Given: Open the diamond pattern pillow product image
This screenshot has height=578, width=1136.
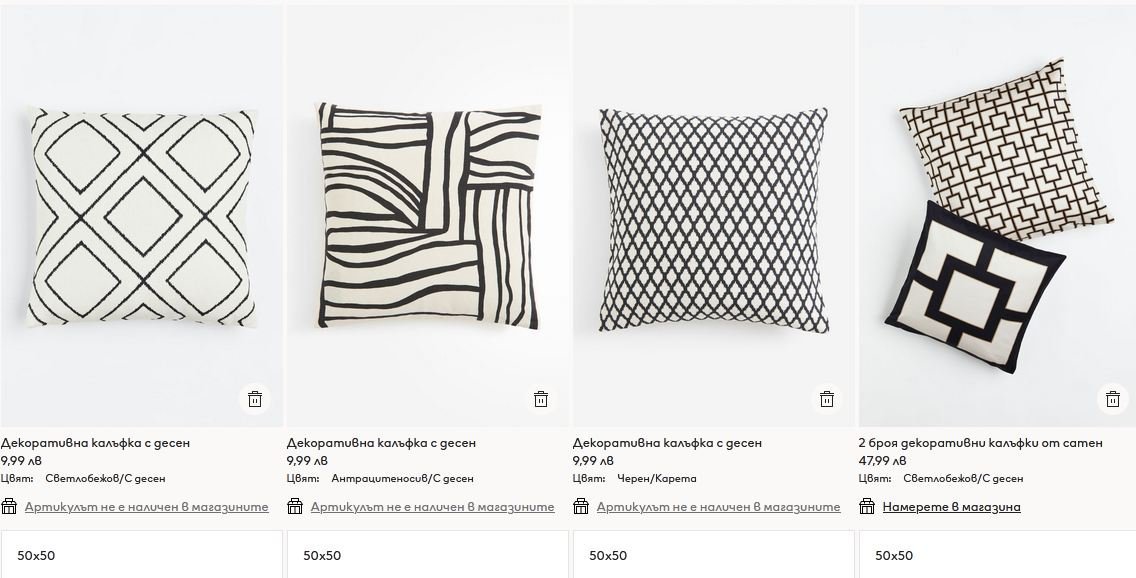Looking at the screenshot, I should tap(141, 216).
